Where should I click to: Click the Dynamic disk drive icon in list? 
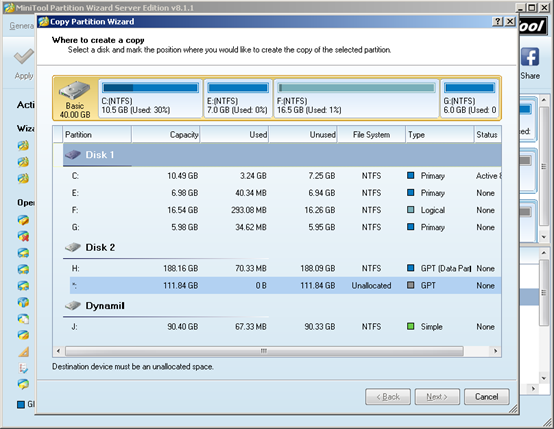click(x=73, y=305)
